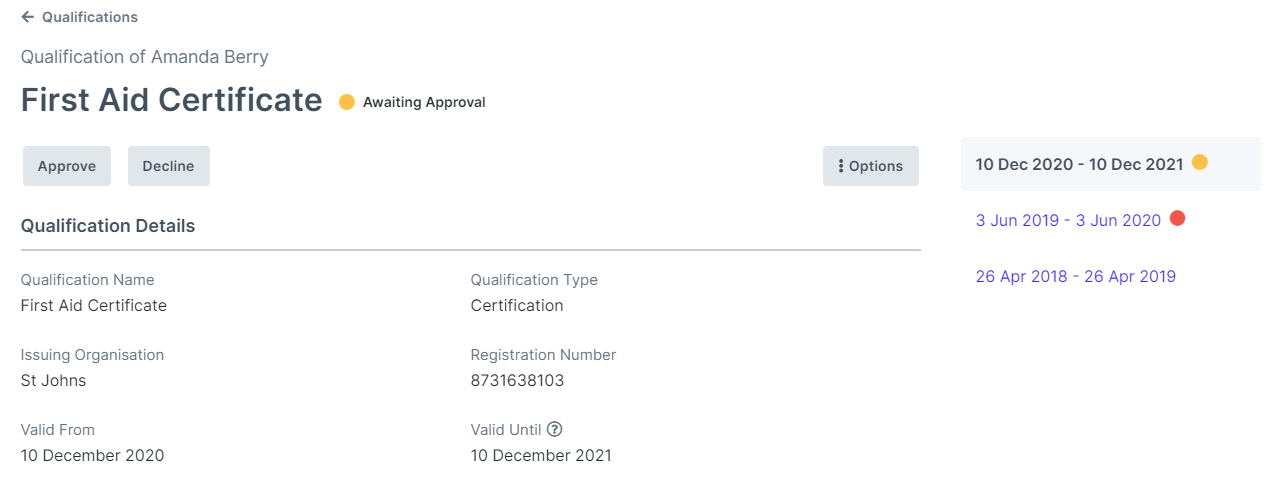Click the First Aid Certificate page heading
The height and width of the screenshot is (494, 1265).
(x=171, y=100)
